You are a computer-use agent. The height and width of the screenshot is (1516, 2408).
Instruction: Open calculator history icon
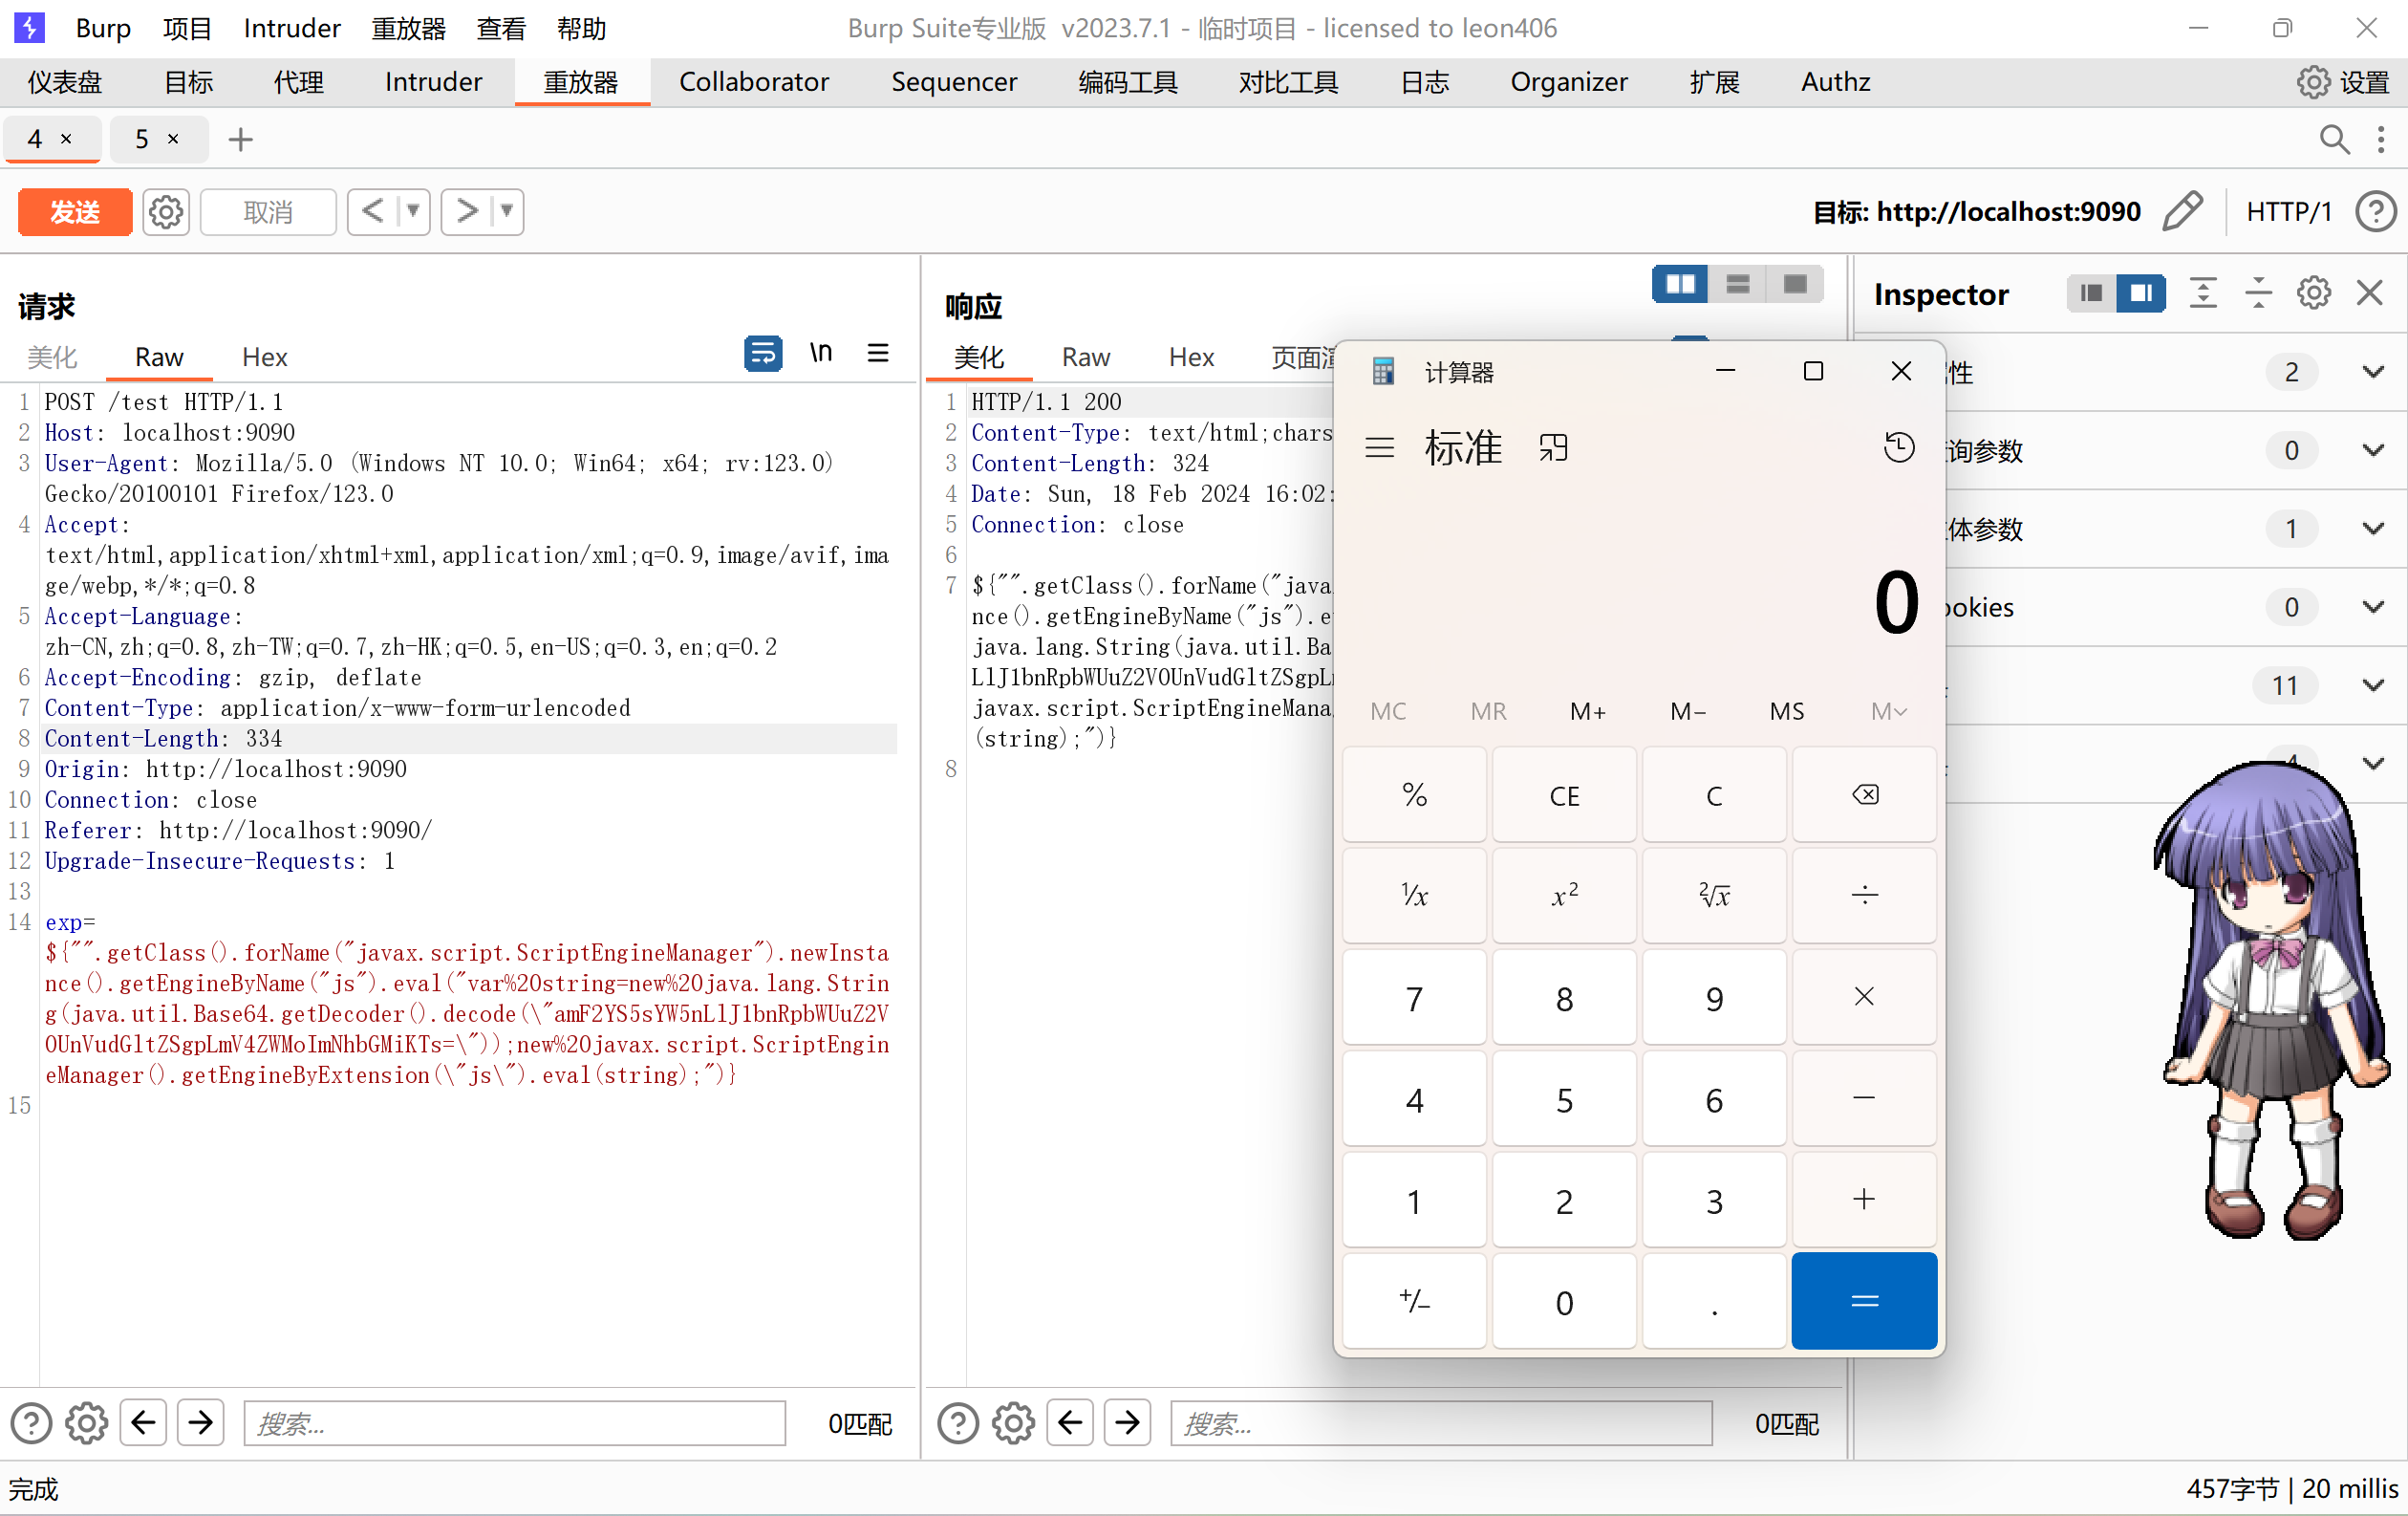pyautogui.click(x=1899, y=447)
